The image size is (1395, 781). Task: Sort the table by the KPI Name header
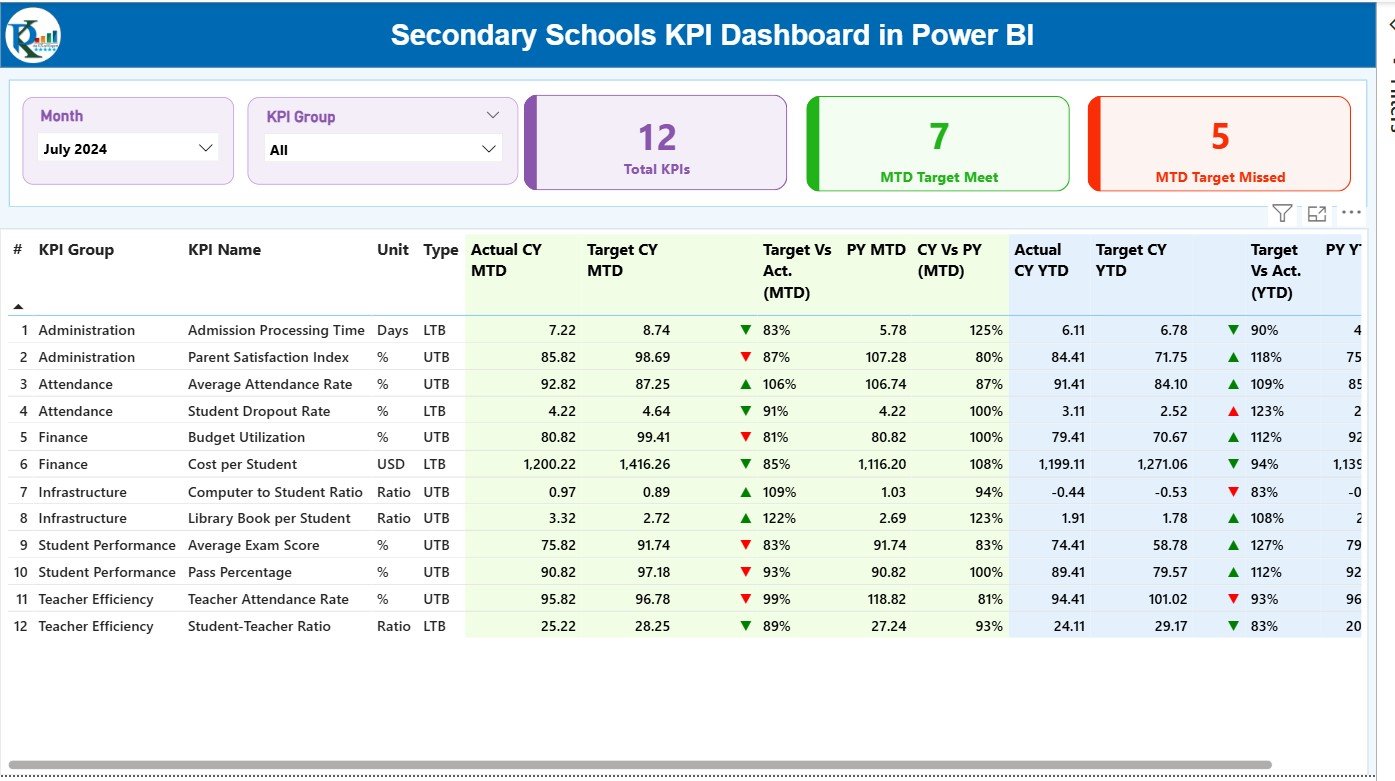tap(223, 250)
